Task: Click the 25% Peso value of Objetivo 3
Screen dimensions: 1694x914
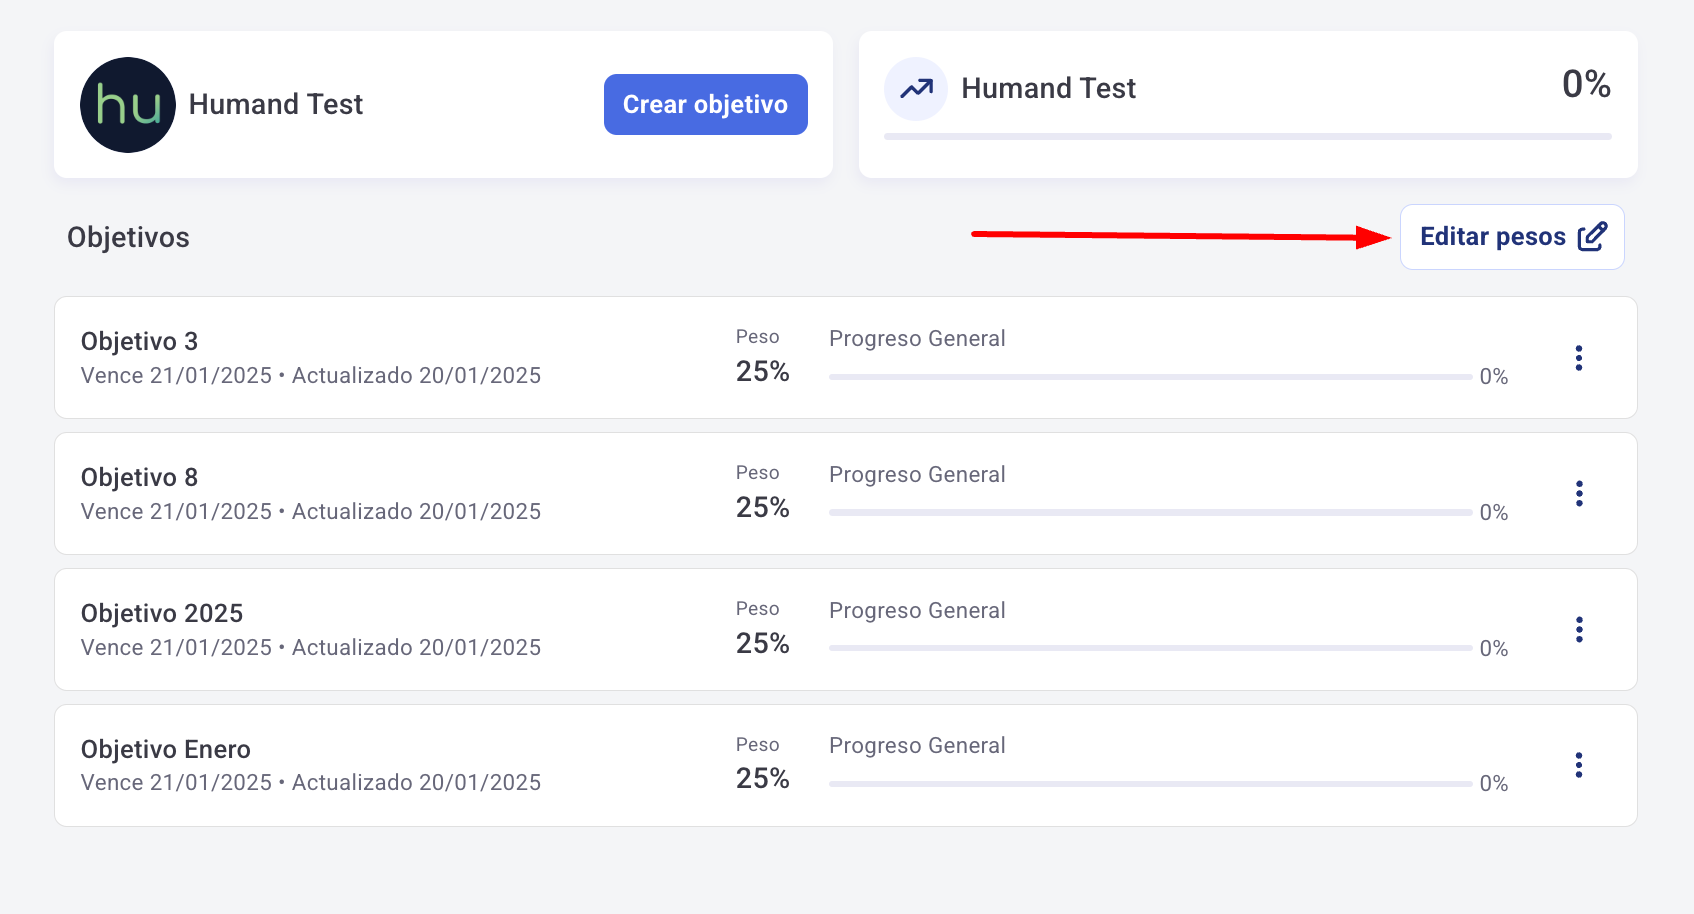Action: tap(762, 372)
